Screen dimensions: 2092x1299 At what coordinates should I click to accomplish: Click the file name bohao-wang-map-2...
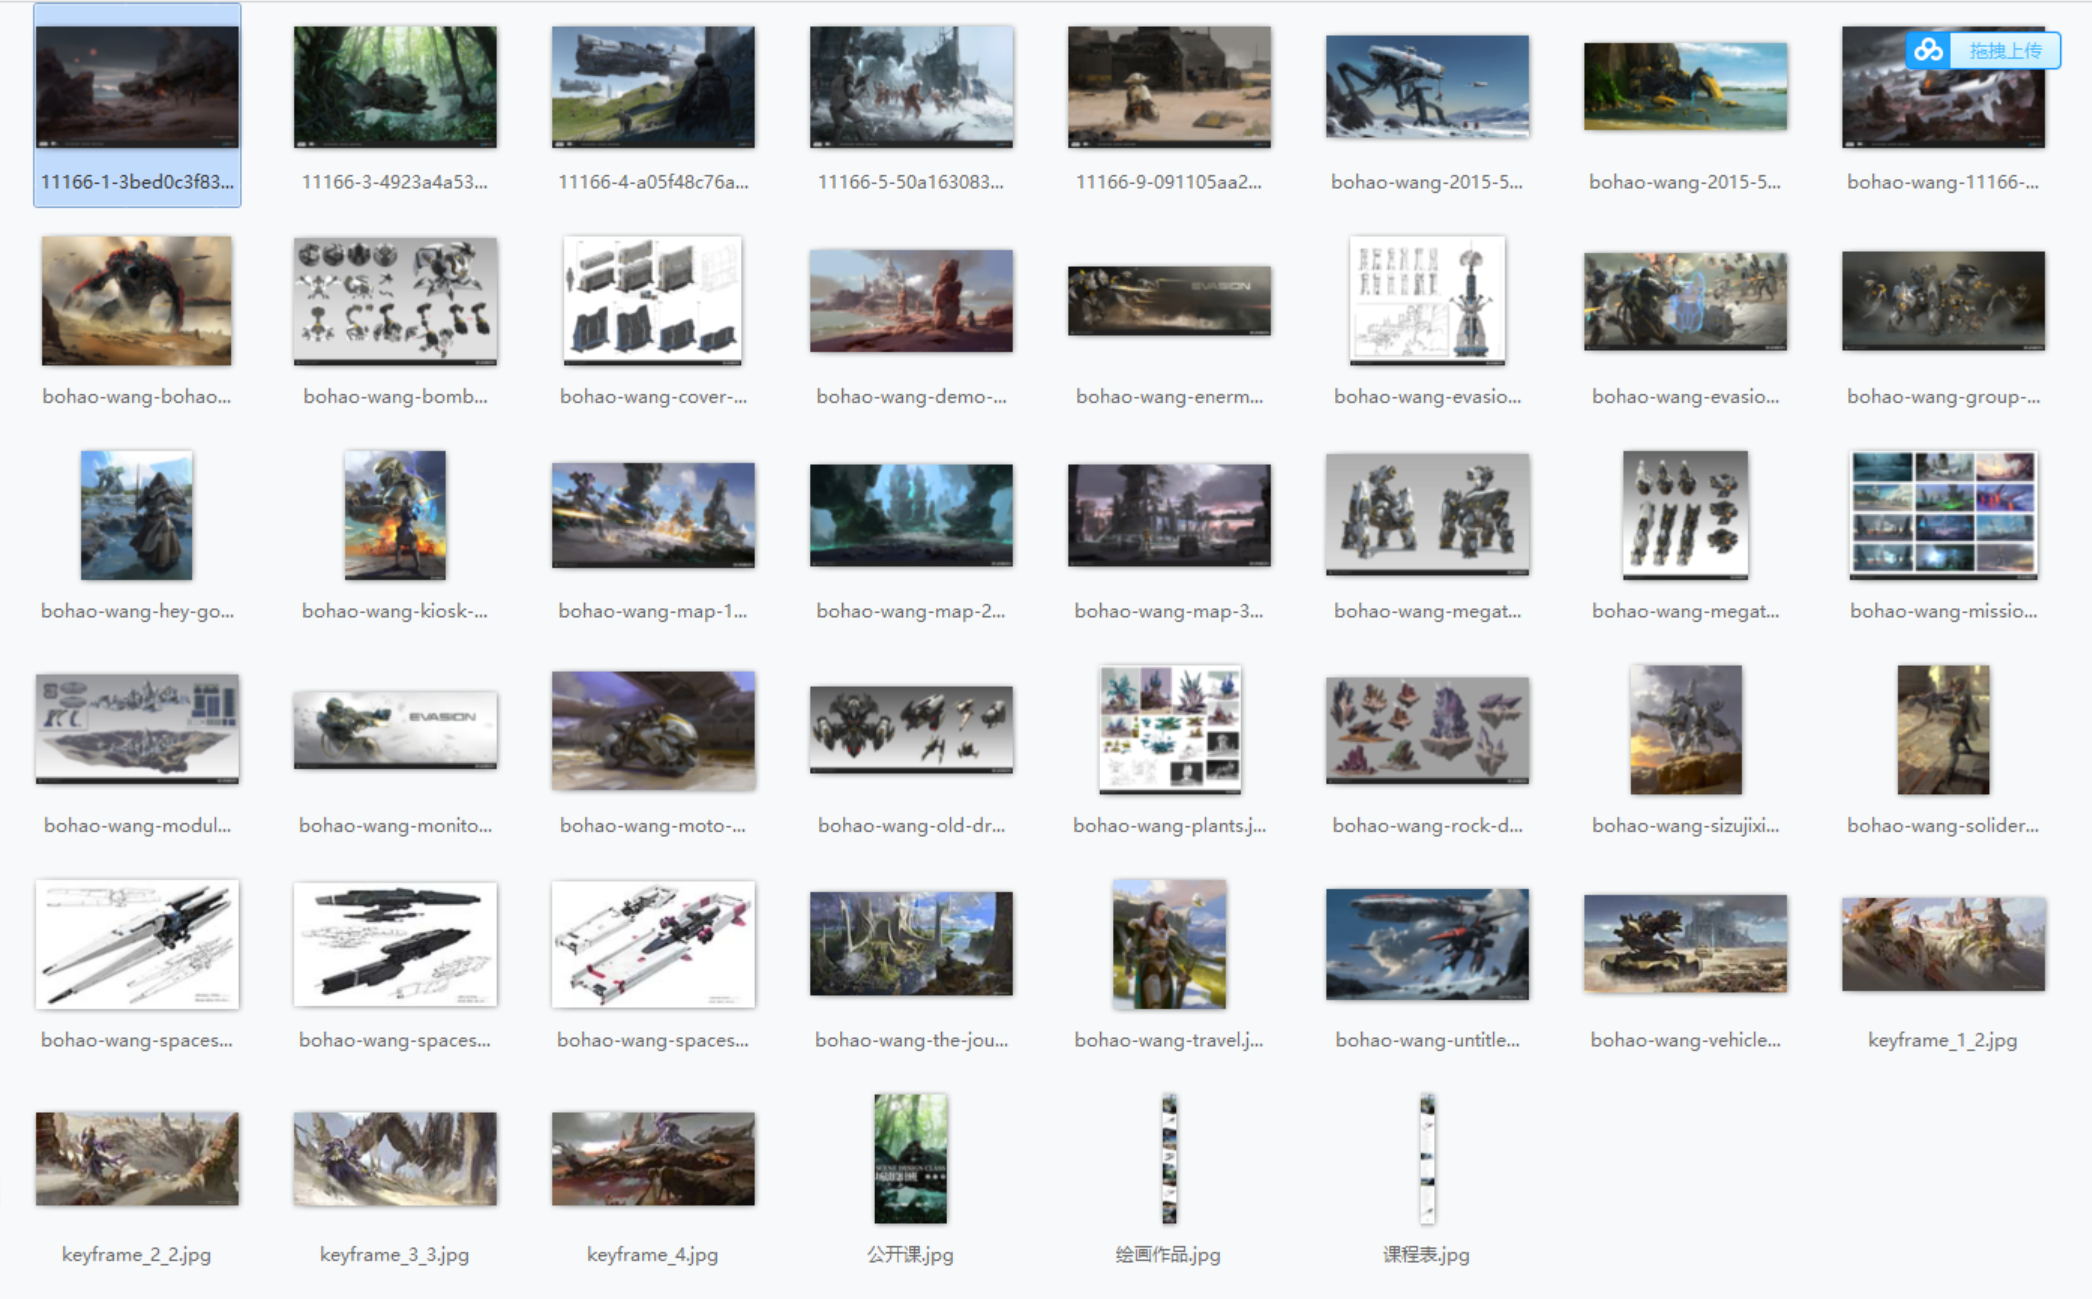pos(911,611)
